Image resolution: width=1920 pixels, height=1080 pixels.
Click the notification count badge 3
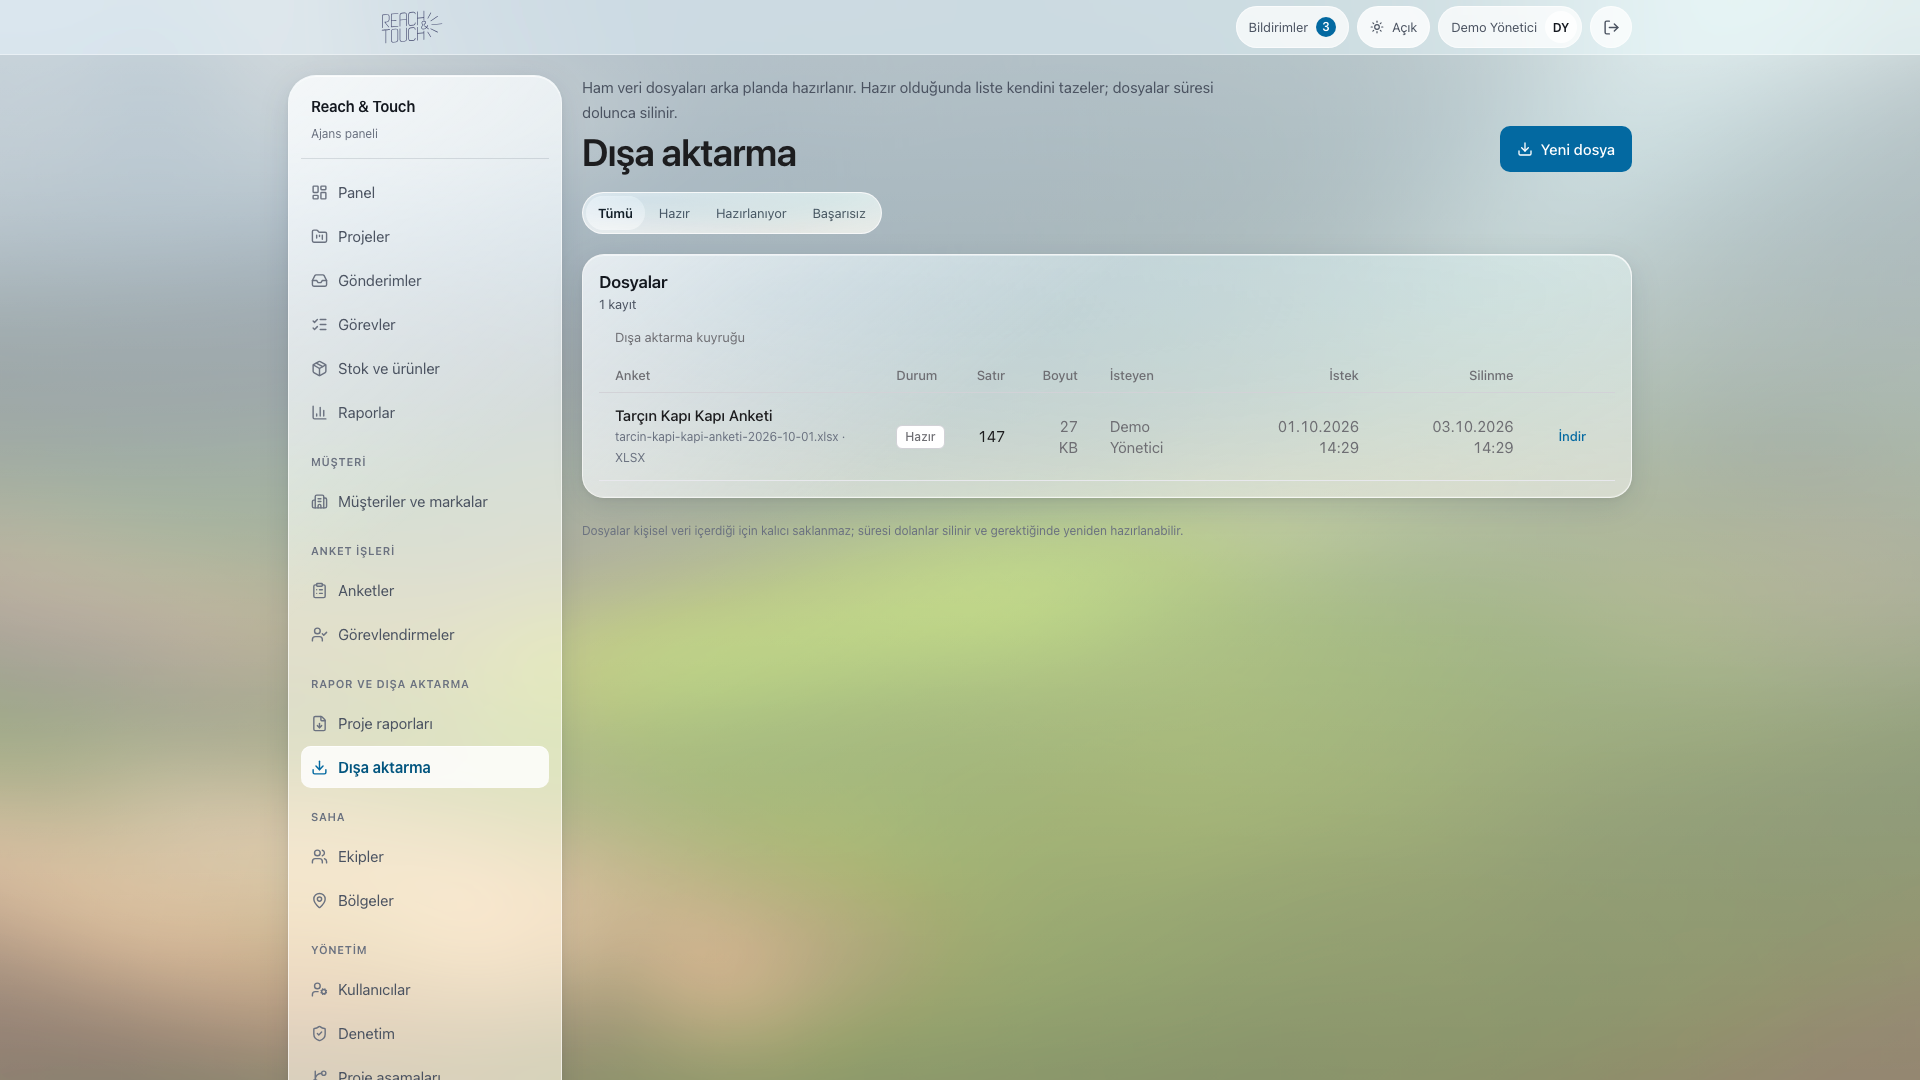(1326, 27)
